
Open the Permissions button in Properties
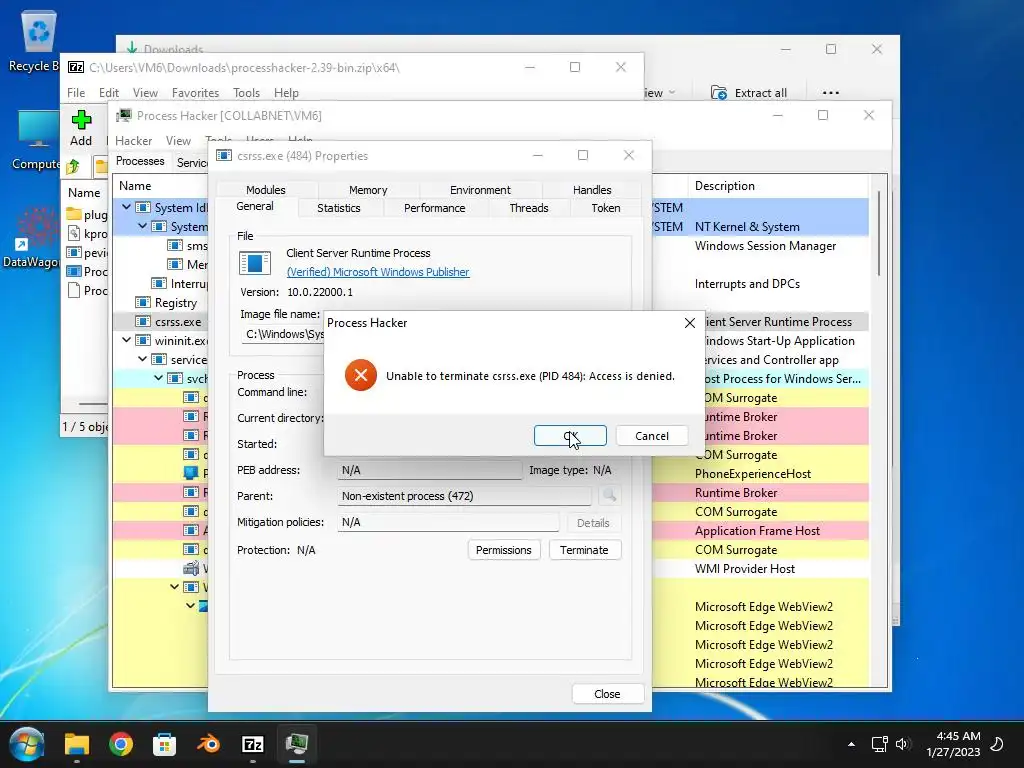click(x=504, y=550)
